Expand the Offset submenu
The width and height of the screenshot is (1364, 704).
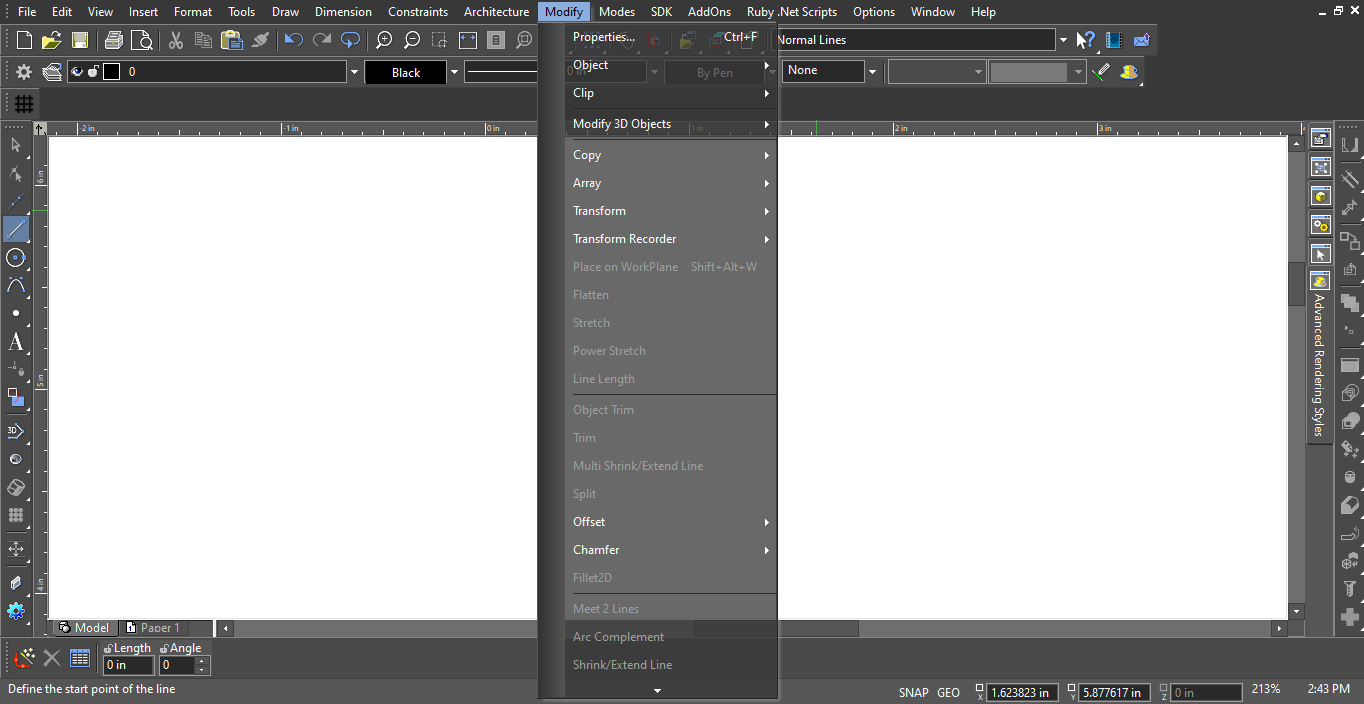point(671,522)
